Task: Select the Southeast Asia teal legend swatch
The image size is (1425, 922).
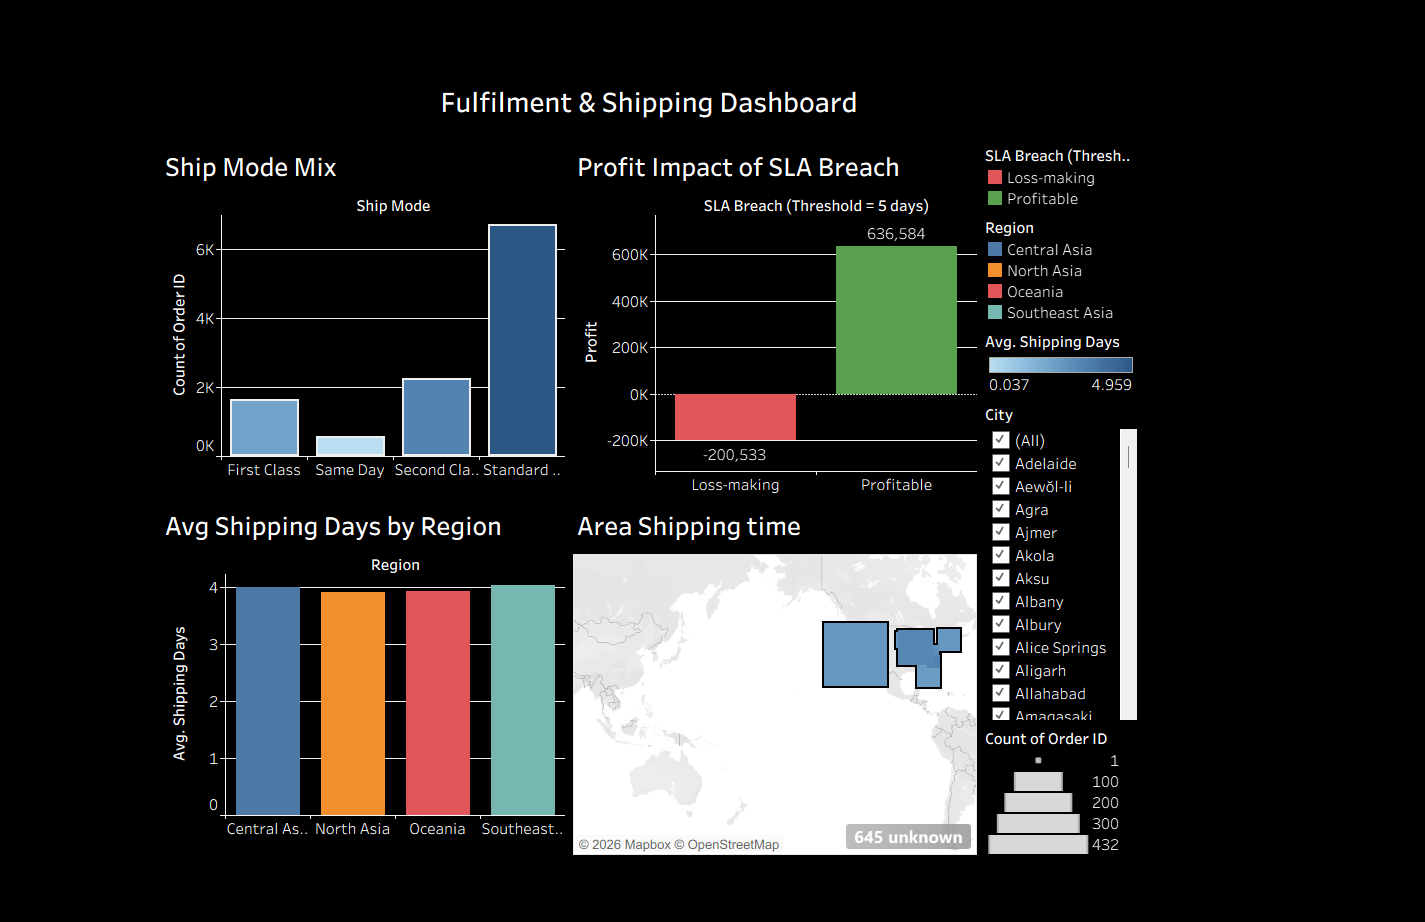Action: click(995, 312)
